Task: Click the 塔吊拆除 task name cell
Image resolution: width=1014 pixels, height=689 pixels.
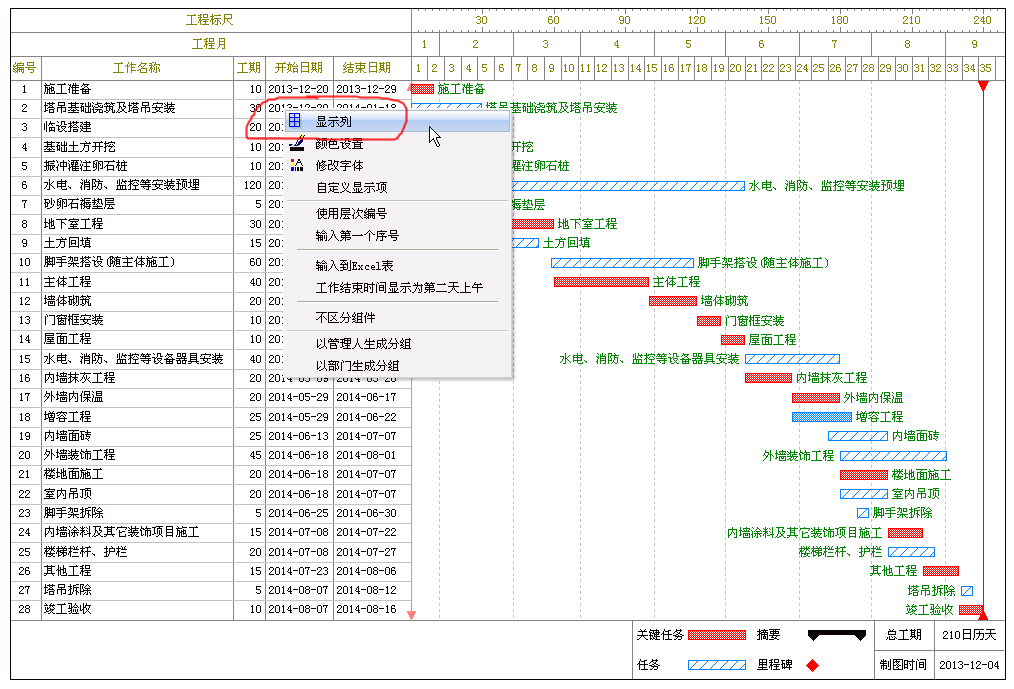Action: (137, 590)
